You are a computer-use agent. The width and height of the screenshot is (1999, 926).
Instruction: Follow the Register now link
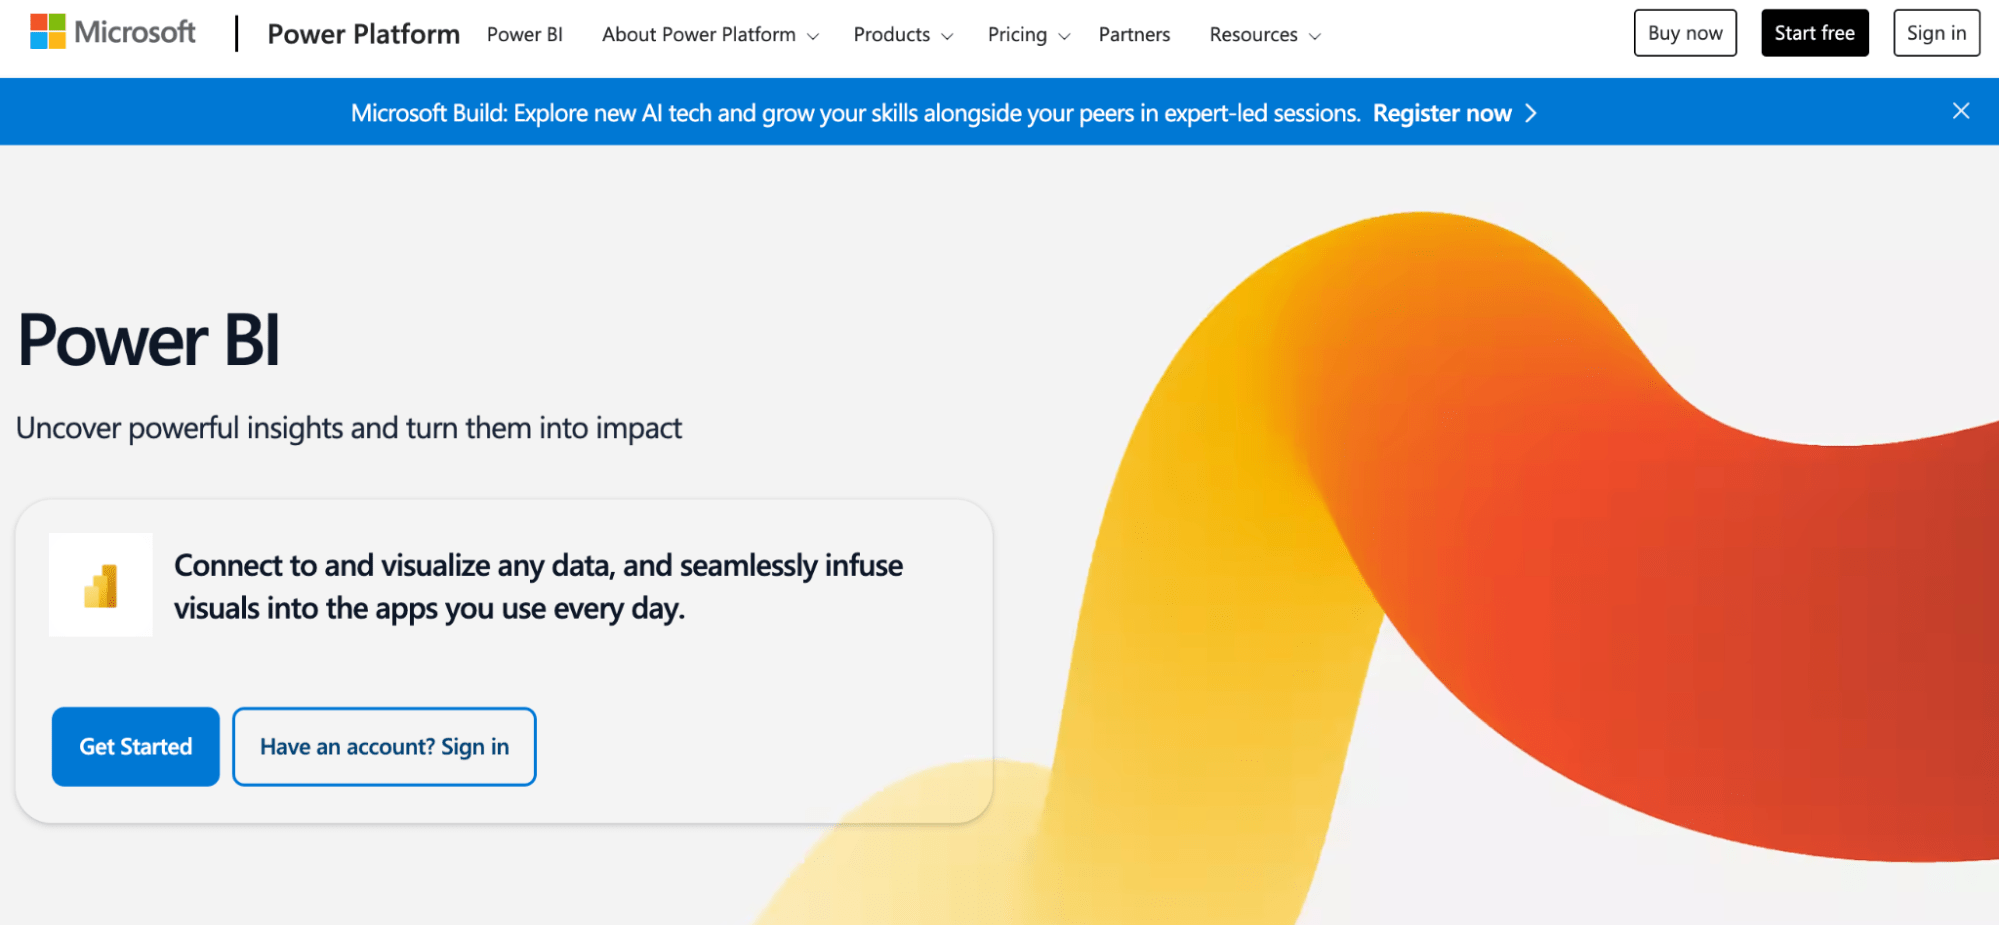[1442, 113]
